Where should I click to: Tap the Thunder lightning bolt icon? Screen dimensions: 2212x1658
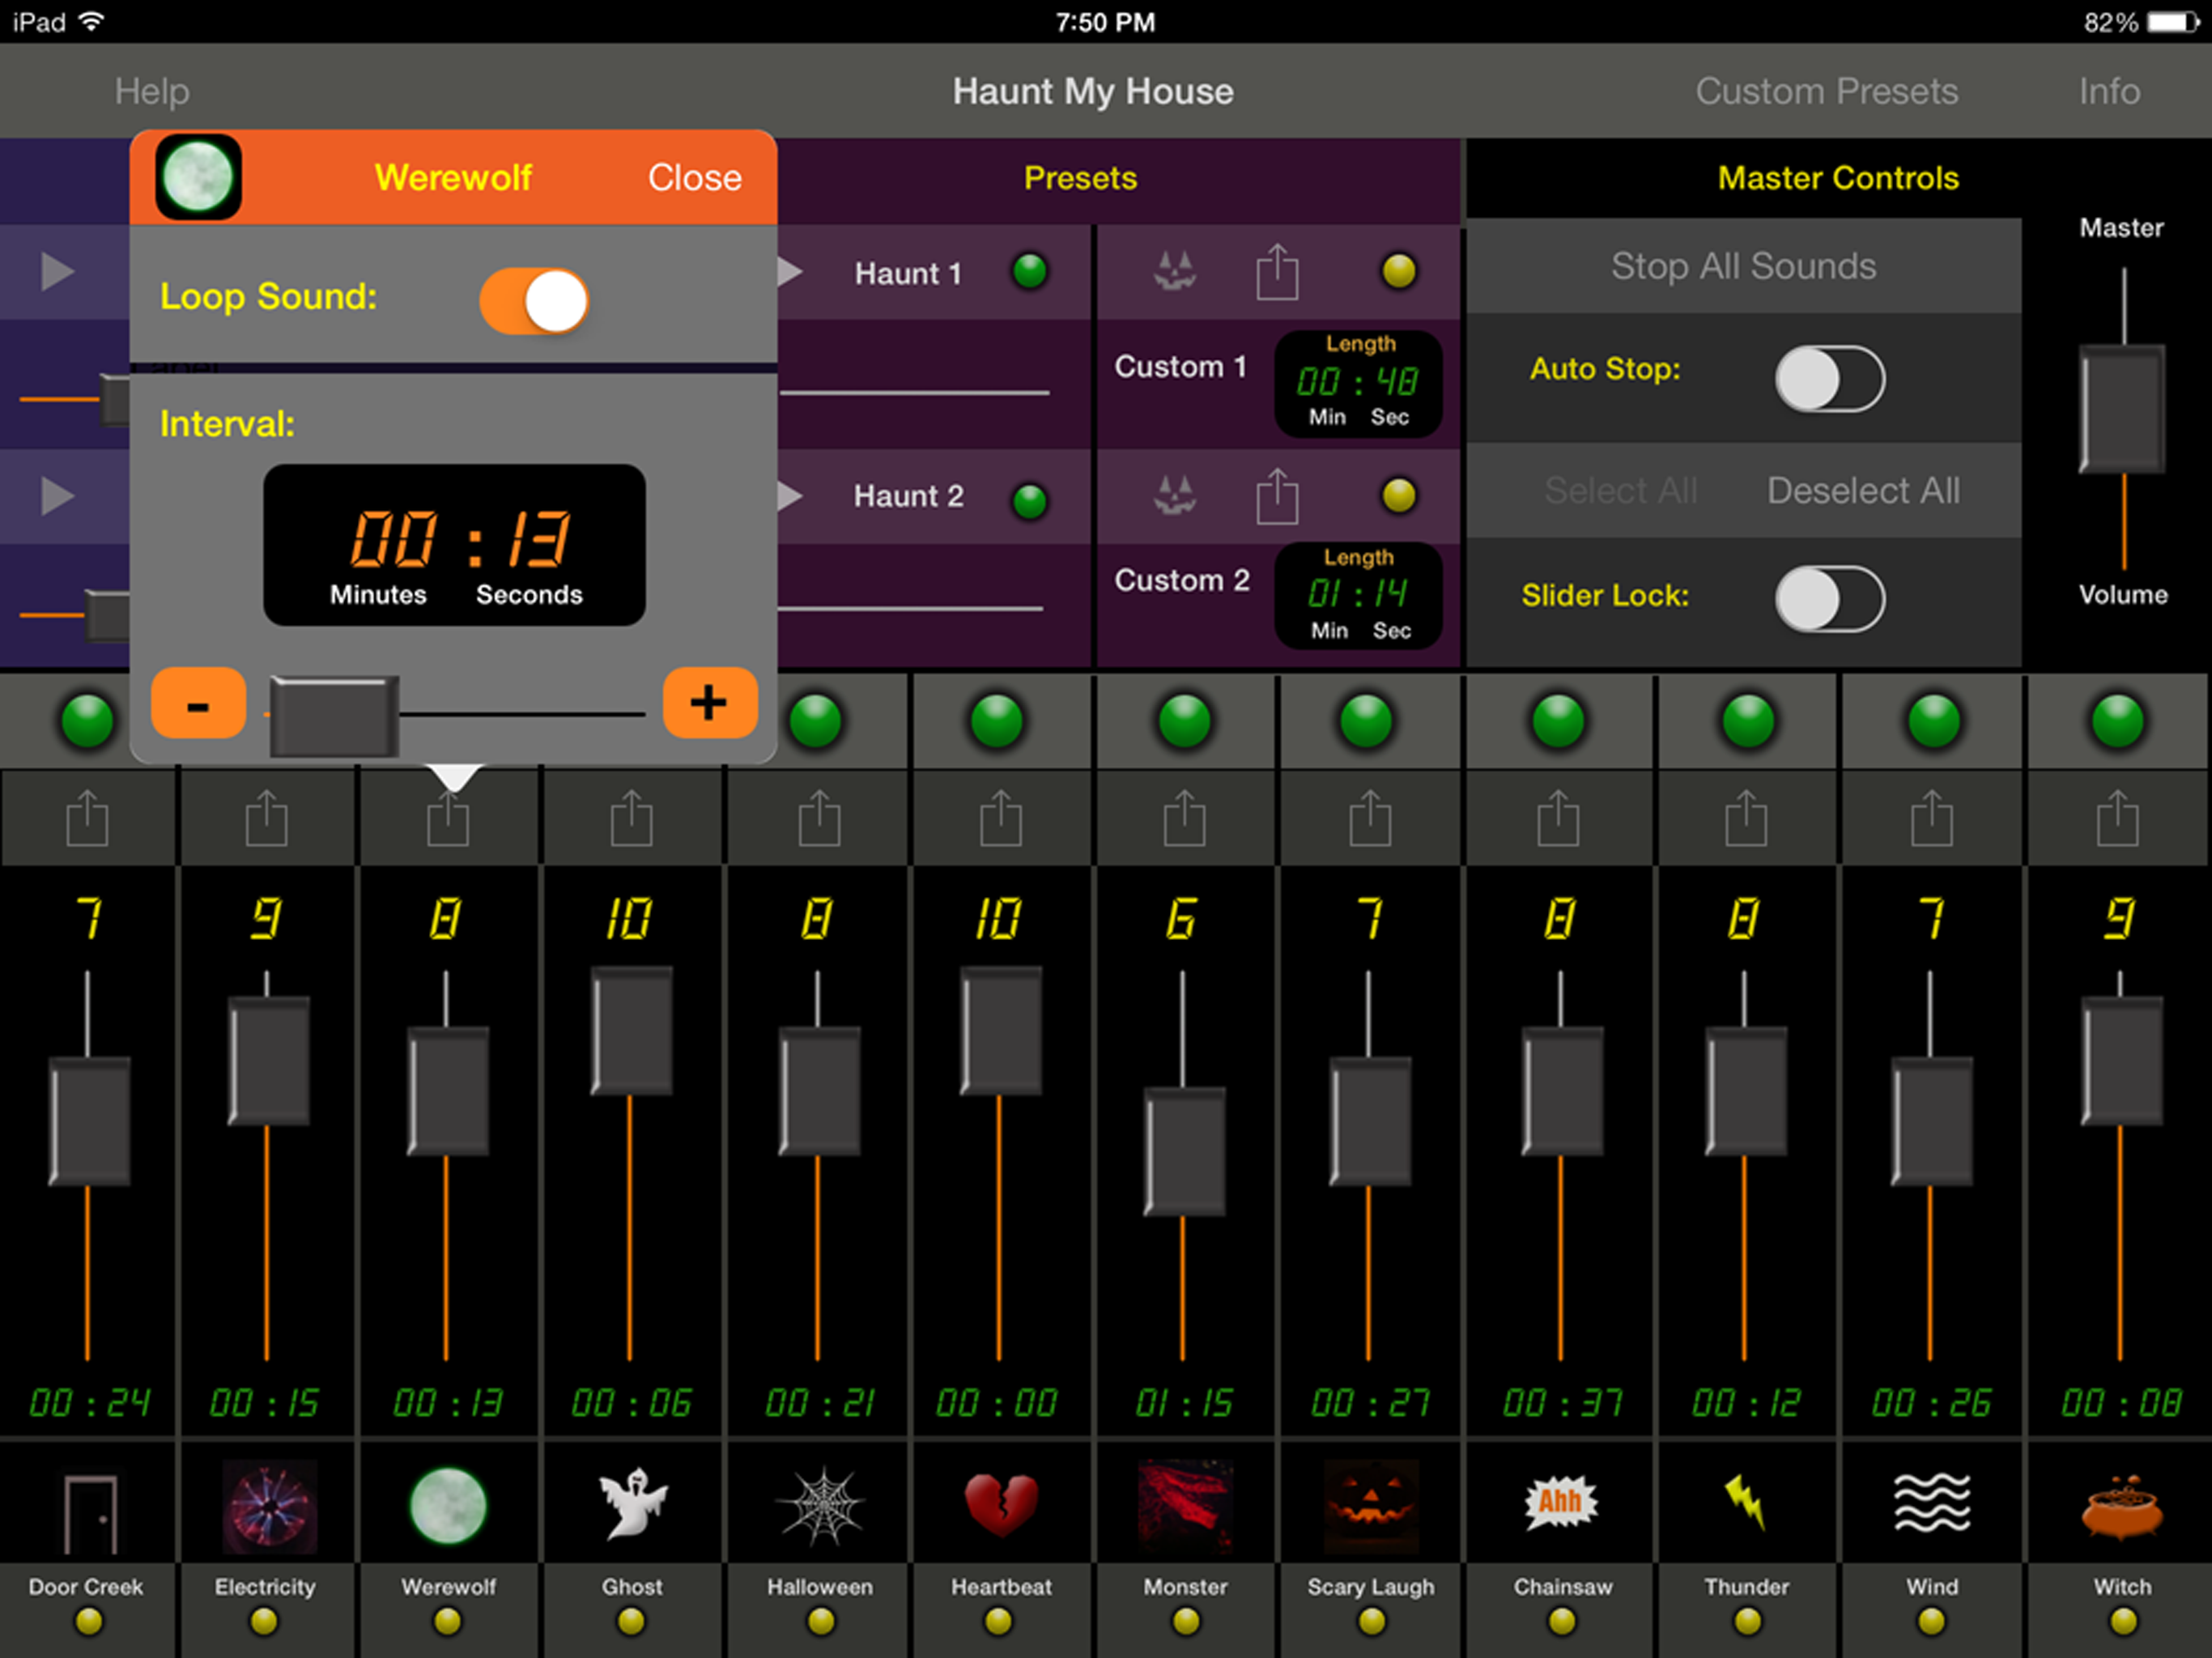1745,1502
